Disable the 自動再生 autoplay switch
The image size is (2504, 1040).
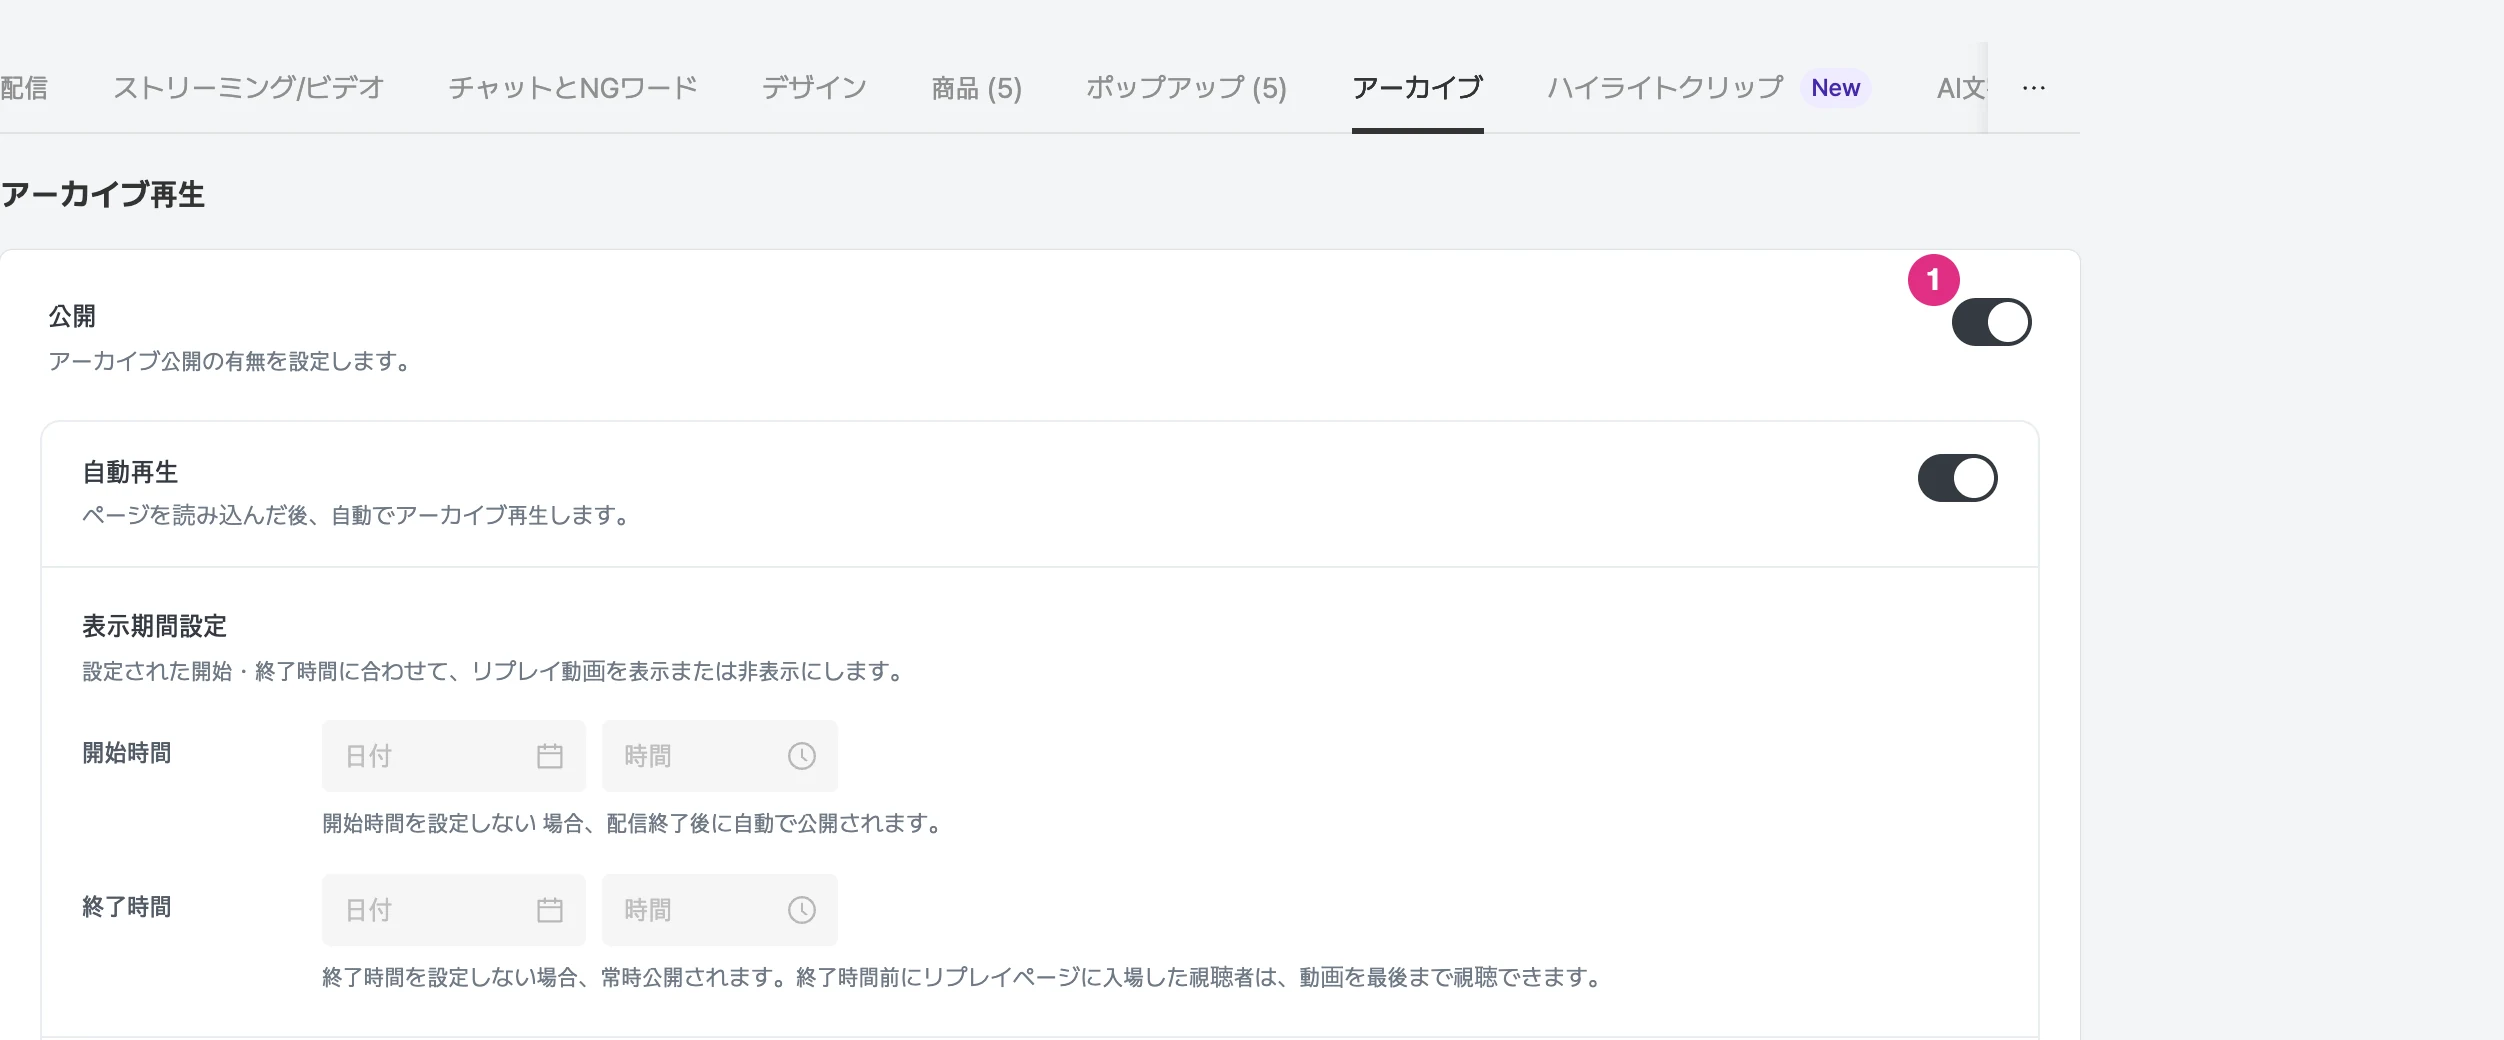tap(1957, 478)
